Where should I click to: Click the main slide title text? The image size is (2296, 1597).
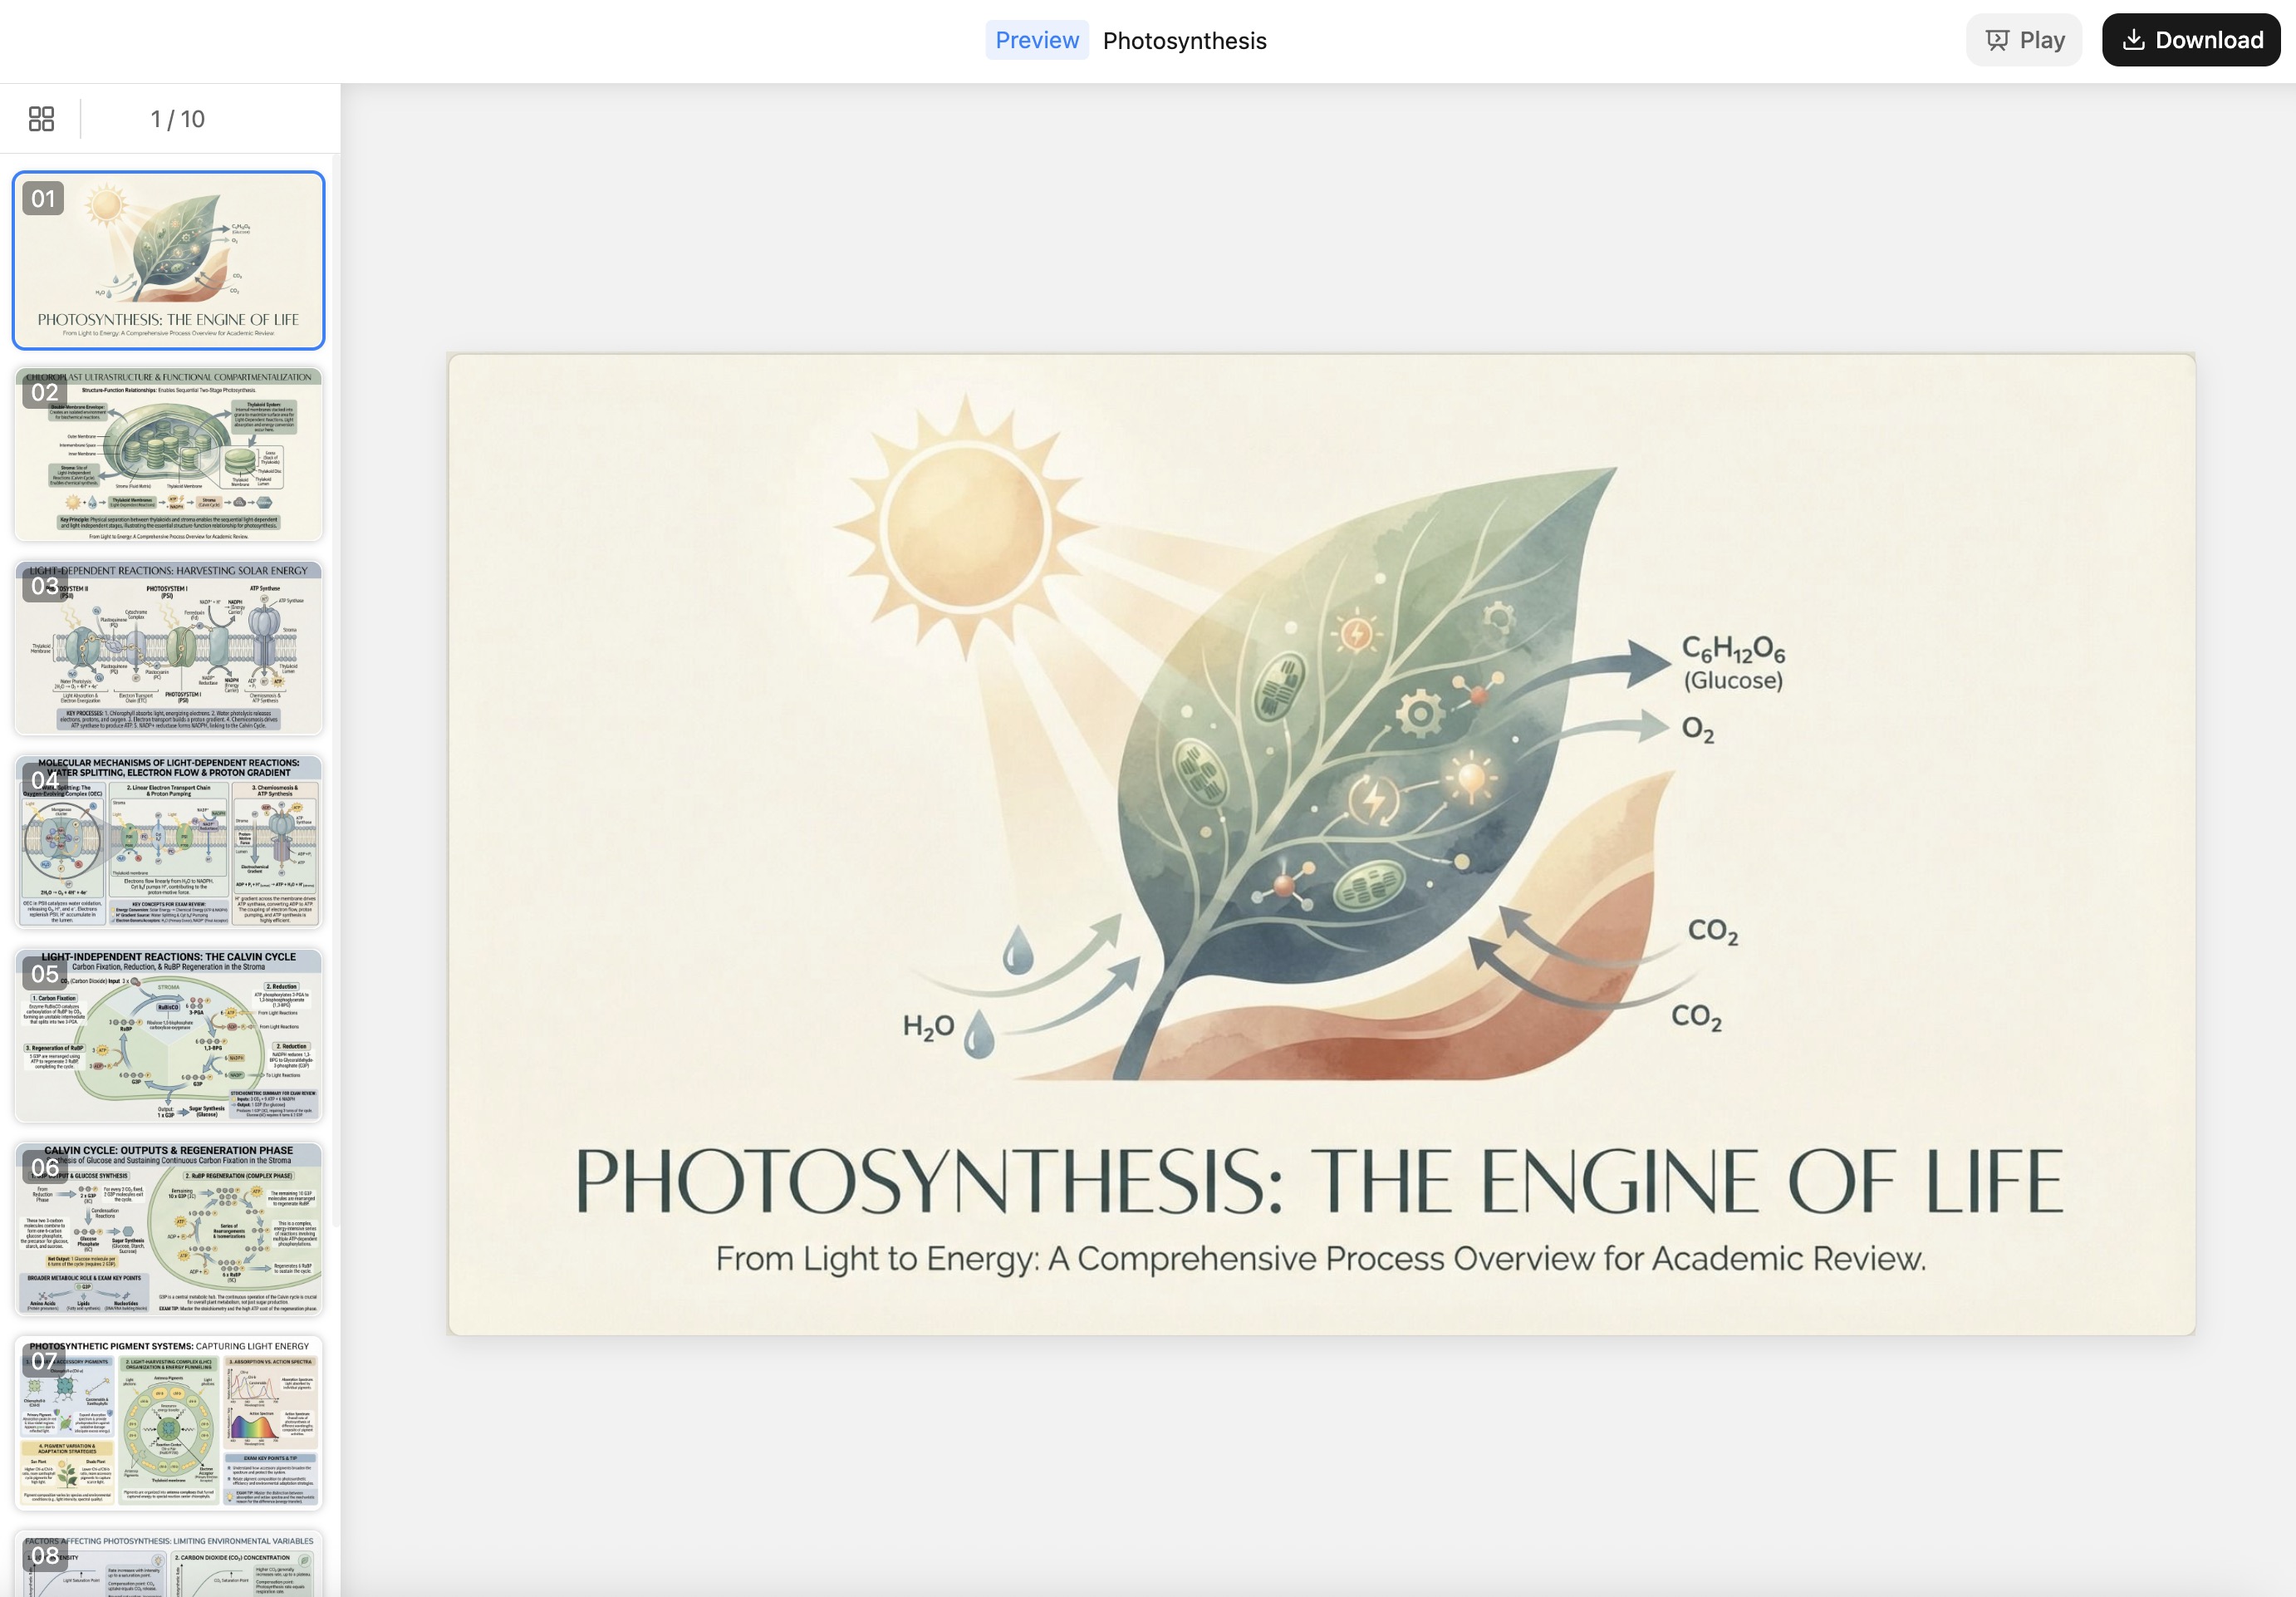coord(1318,1181)
